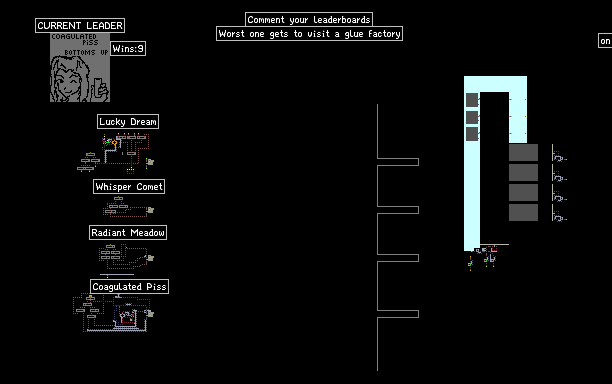
Task: Select the horse icon under Whisper Comet
Action: pos(150,210)
